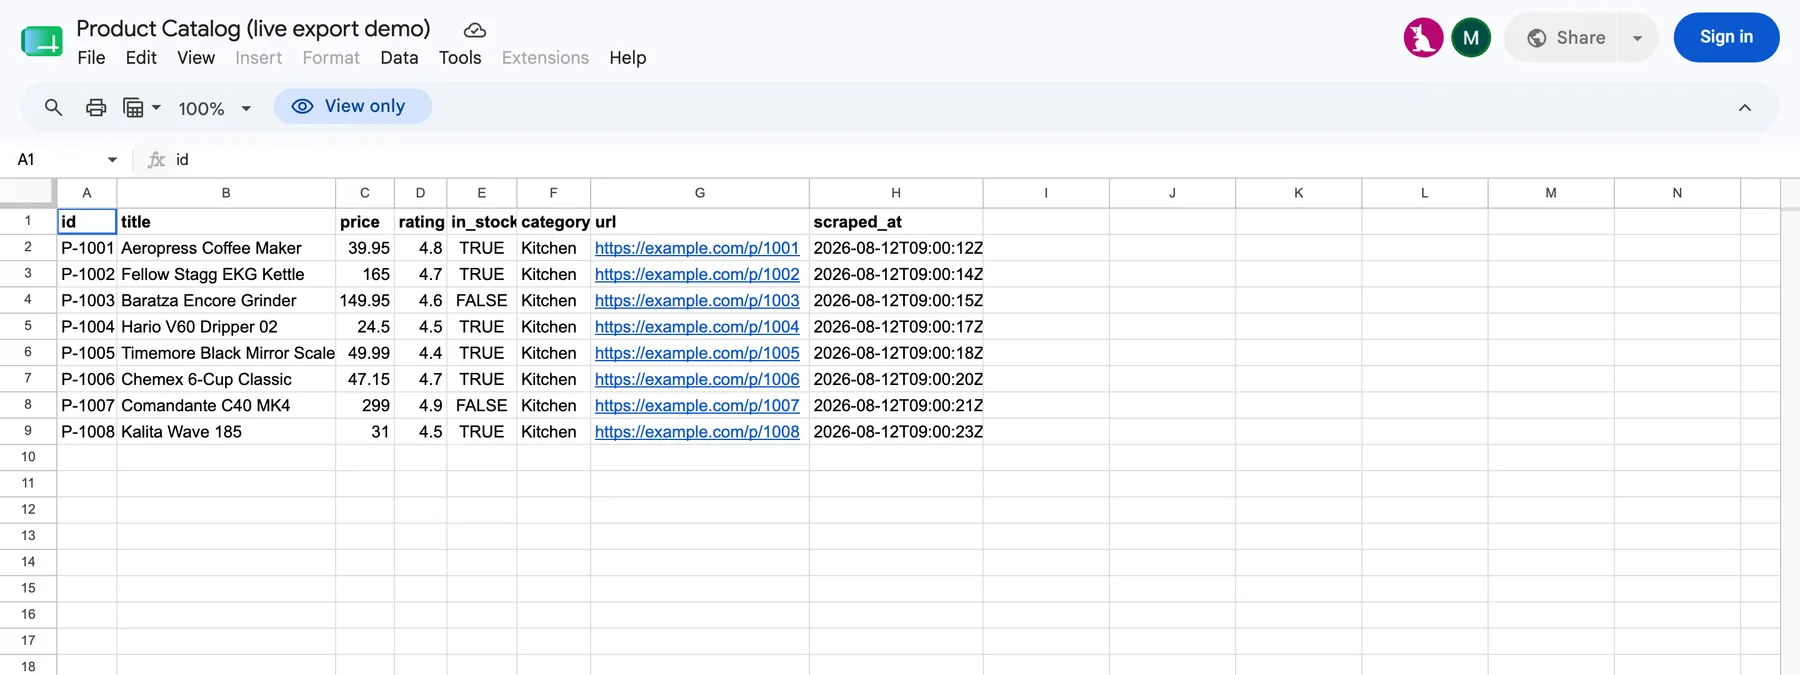This screenshot has width=1800, height=675.
Task: Open the View menu
Action: click(196, 58)
